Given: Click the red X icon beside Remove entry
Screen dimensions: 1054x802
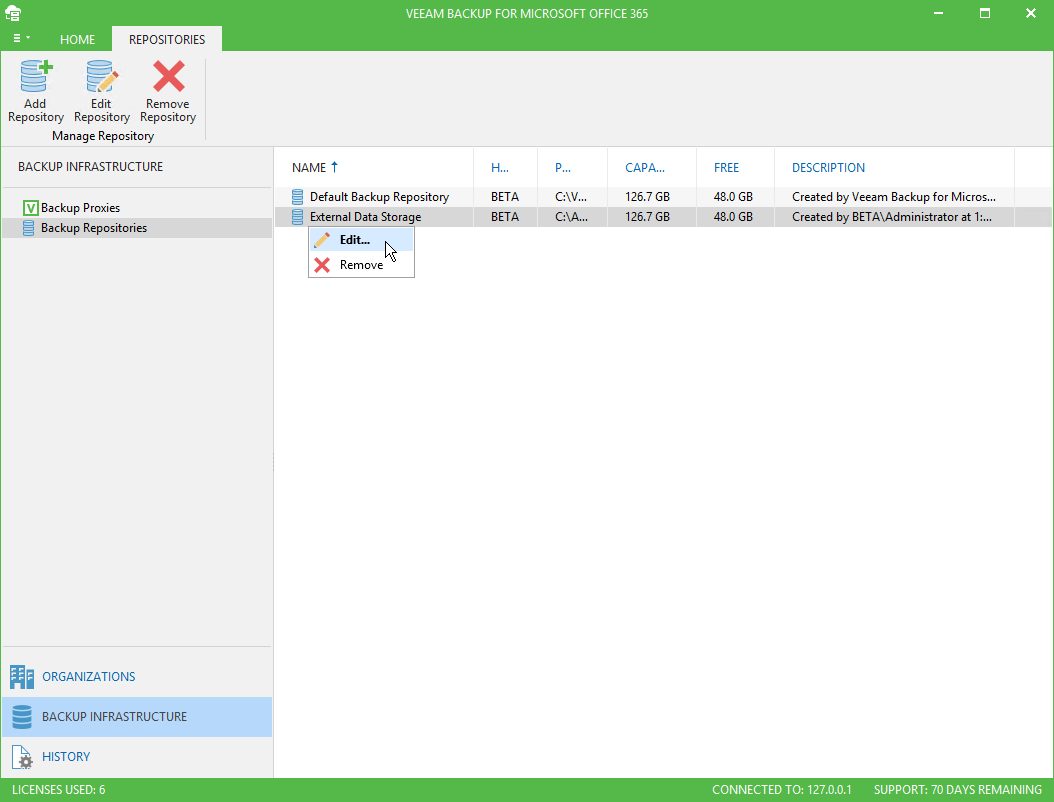Looking at the screenshot, I should click(322, 265).
